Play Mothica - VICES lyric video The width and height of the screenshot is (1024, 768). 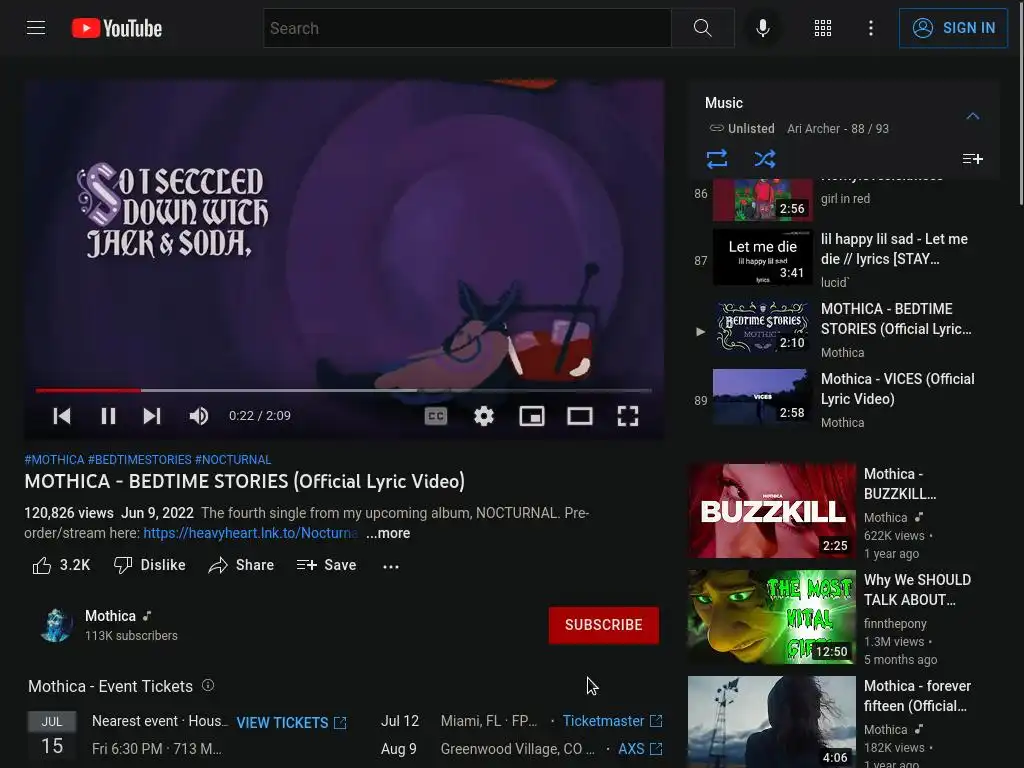point(844,400)
